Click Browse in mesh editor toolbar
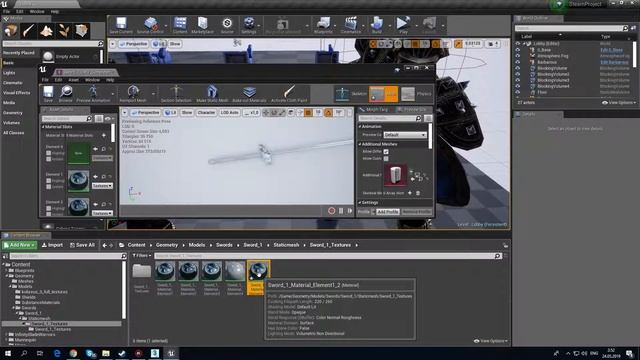Screen dimensions: 640x360 pos(66,93)
